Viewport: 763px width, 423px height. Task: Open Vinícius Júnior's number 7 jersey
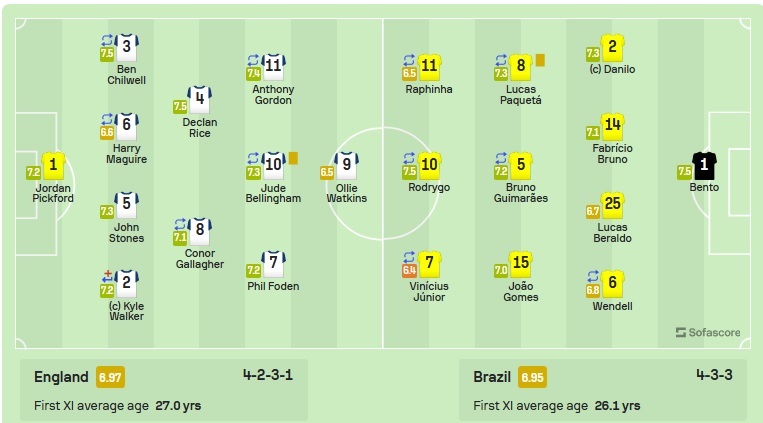pyautogui.click(x=429, y=264)
